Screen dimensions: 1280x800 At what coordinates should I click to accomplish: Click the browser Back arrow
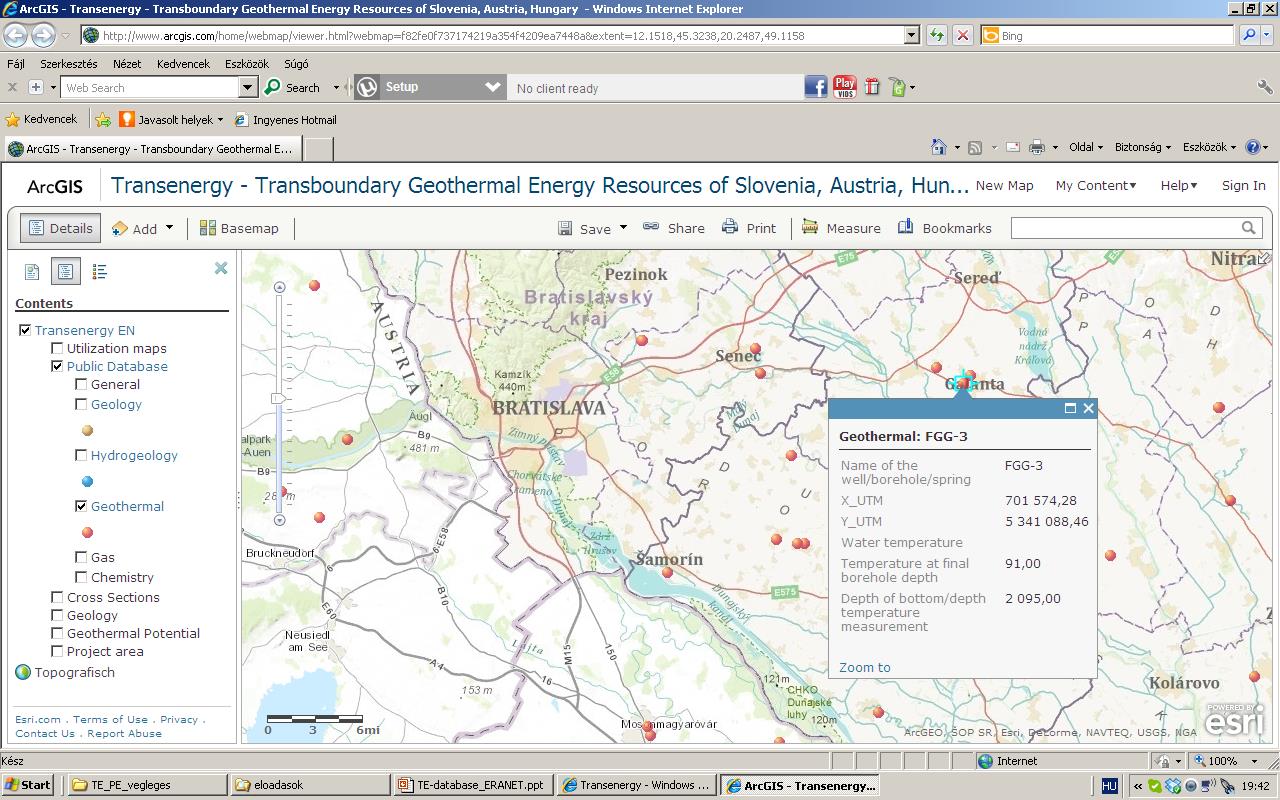[15, 35]
